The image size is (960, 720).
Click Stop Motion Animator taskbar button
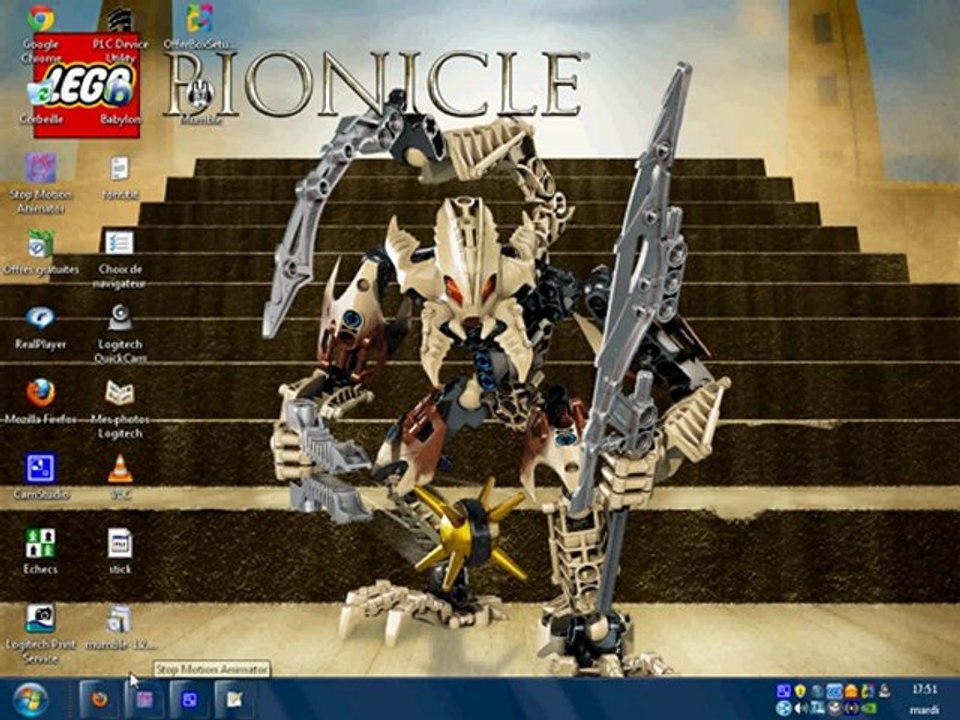pyautogui.click(x=144, y=699)
